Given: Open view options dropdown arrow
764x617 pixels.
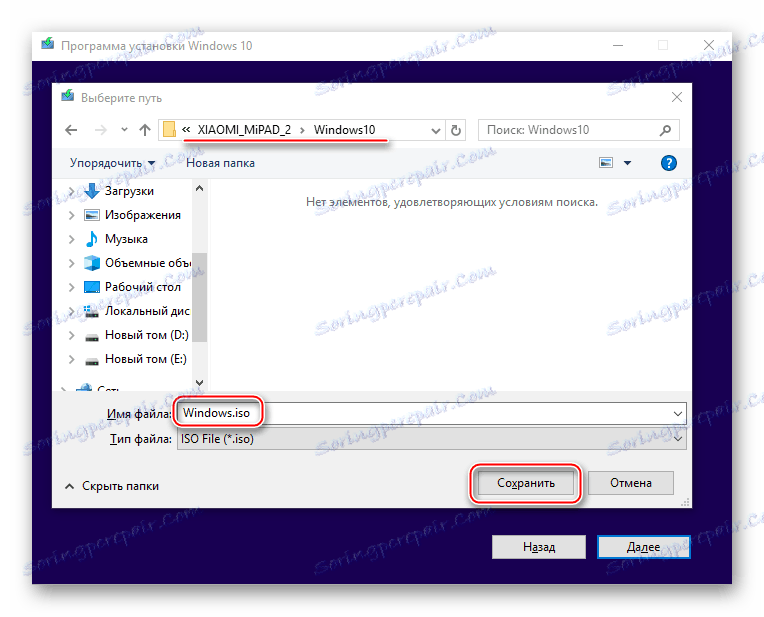Looking at the screenshot, I should tap(628, 163).
